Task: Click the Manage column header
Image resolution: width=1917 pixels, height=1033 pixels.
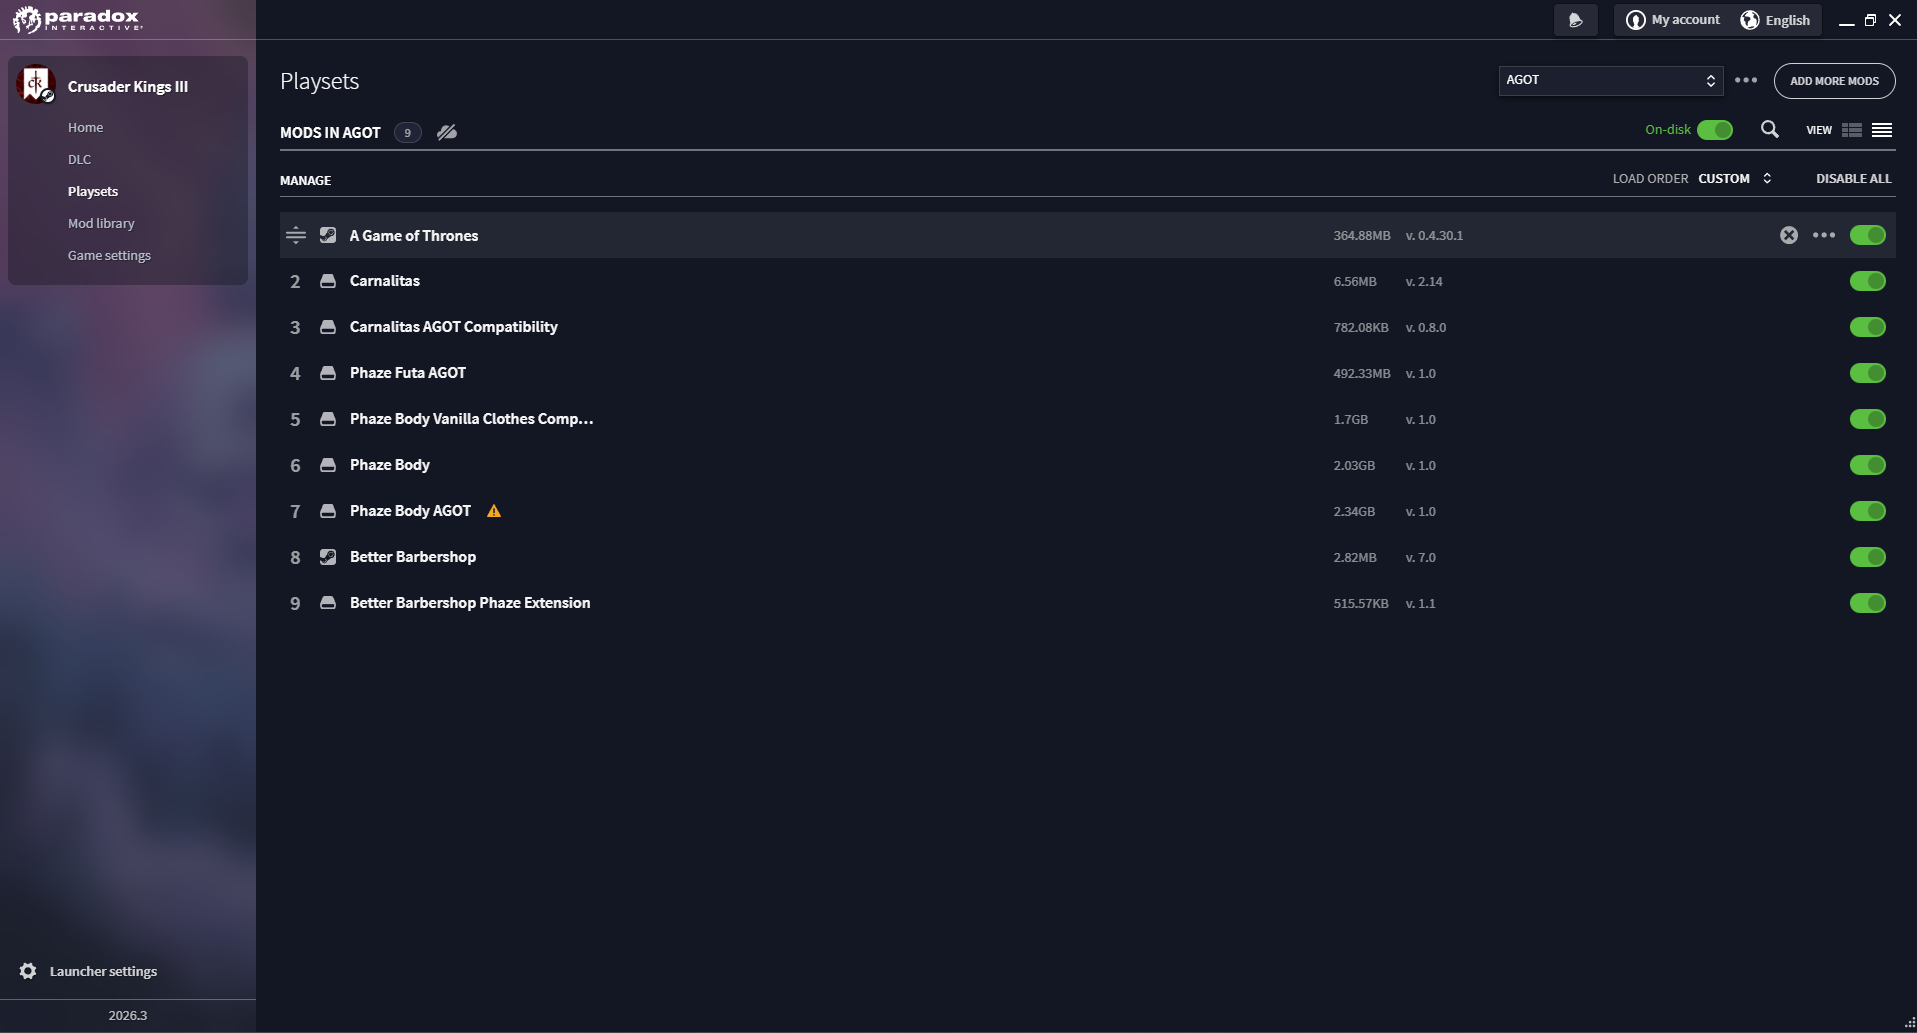Action: pos(305,180)
